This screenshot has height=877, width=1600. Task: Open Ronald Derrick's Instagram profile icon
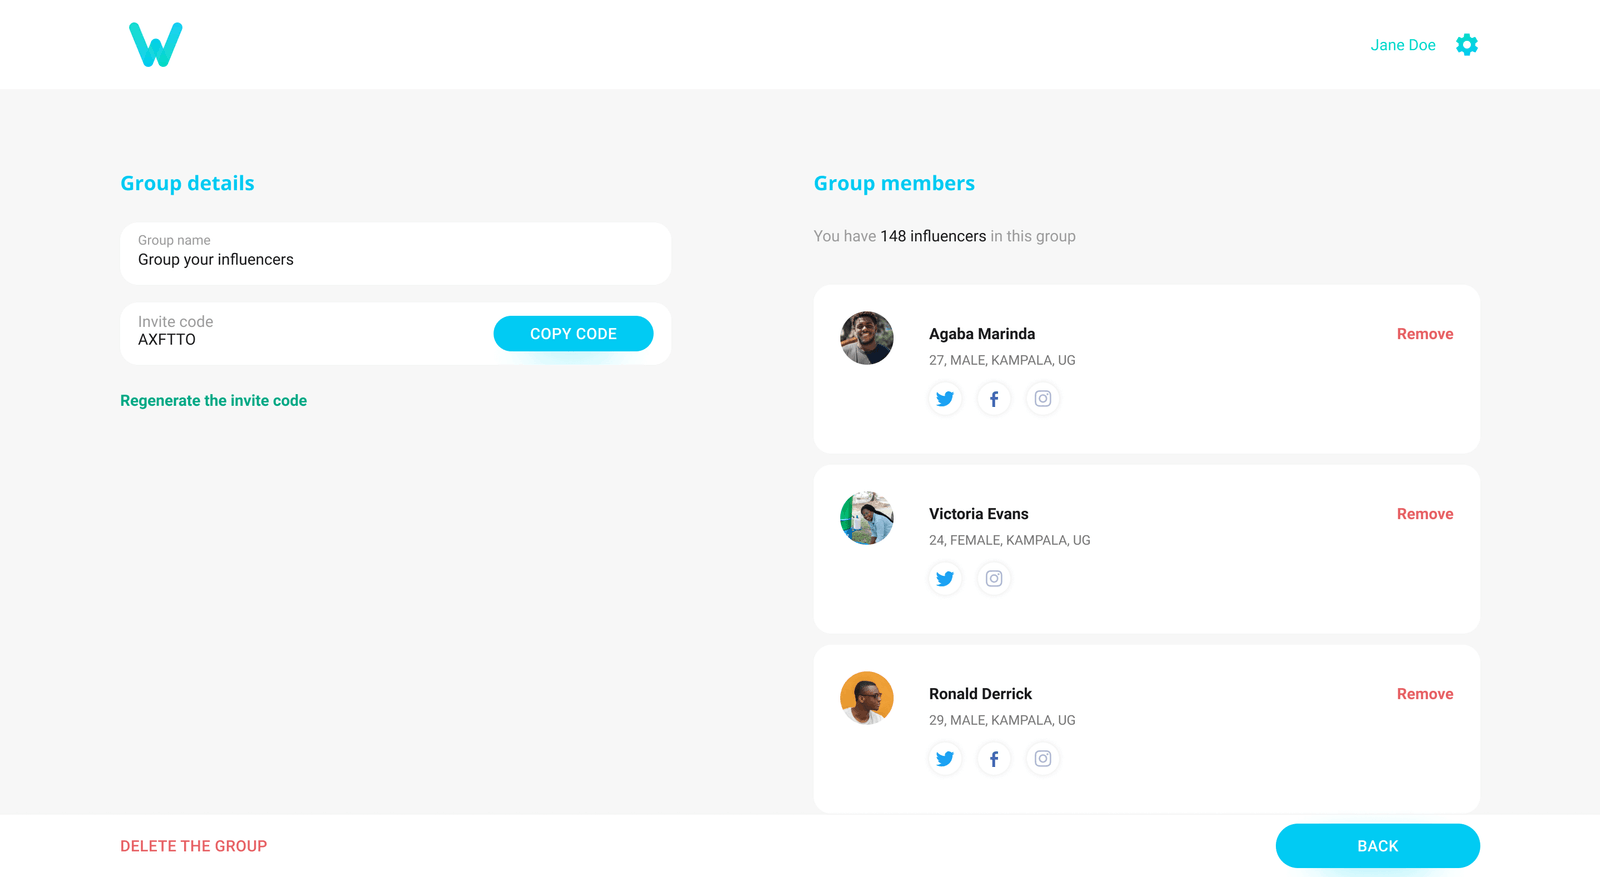point(1042,758)
